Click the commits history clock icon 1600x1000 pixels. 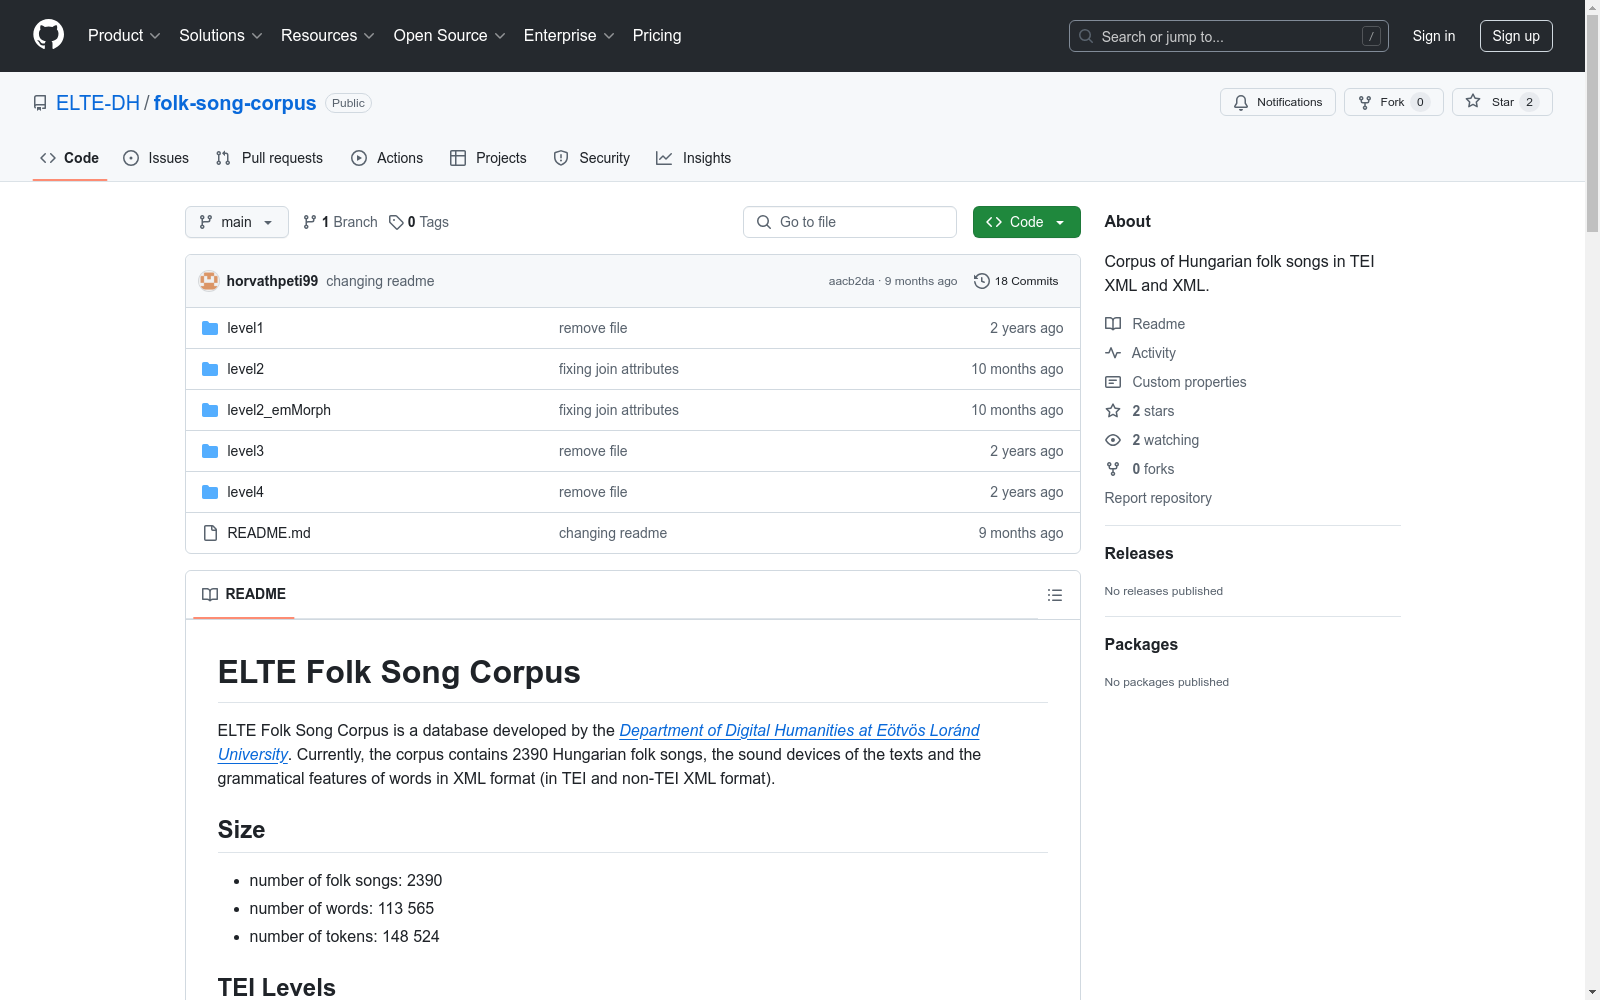pos(982,281)
